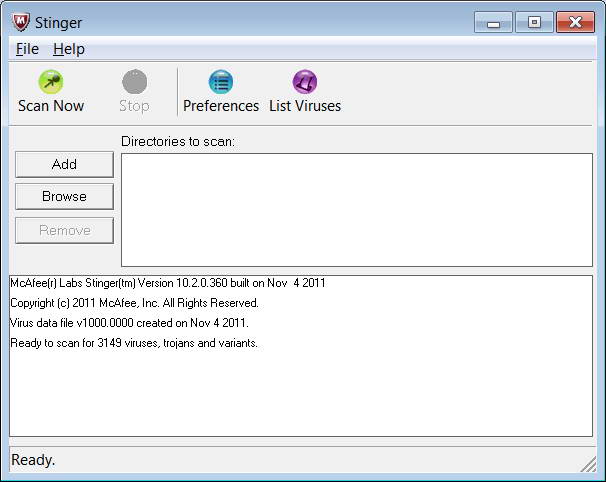Click the gray Stop icon
The width and height of the screenshot is (606, 482).
(134, 82)
